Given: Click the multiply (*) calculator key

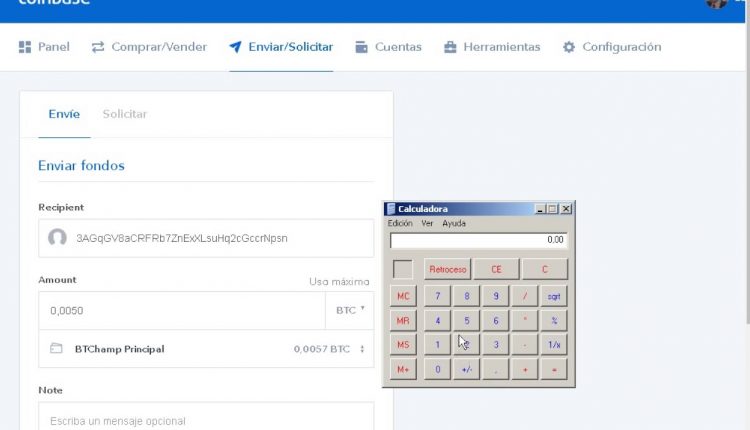Looking at the screenshot, I should [x=525, y=320].
